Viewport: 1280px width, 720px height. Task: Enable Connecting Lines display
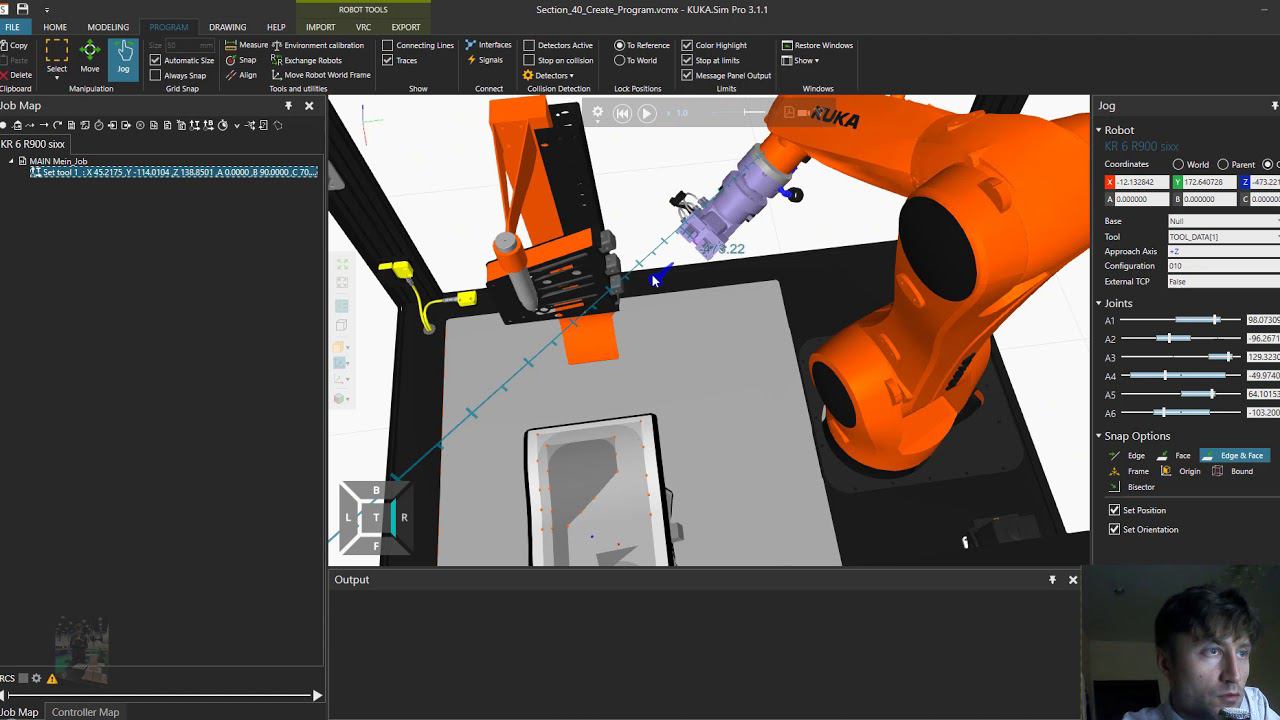(387, 45)
